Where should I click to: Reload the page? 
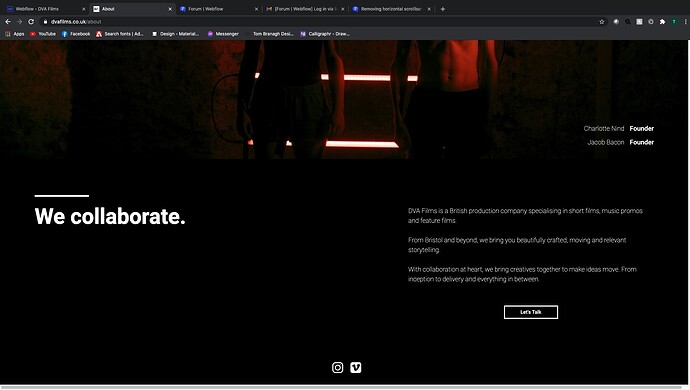[x=31, y=22]
